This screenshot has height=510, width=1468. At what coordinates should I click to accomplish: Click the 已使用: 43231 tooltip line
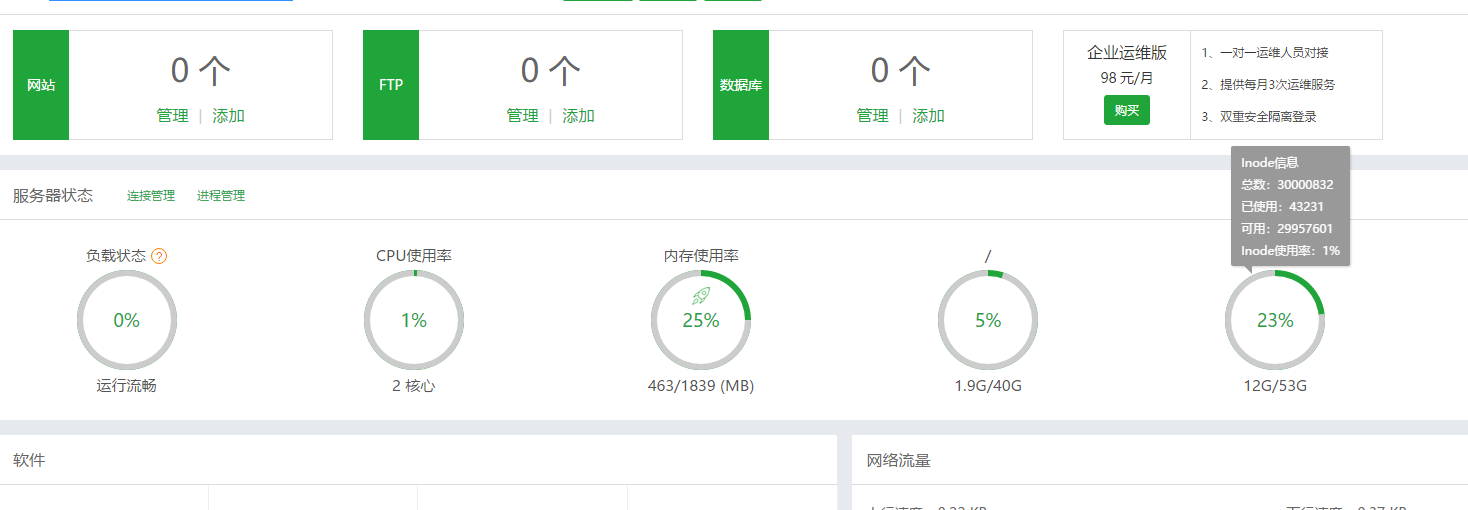point(1282,207)
